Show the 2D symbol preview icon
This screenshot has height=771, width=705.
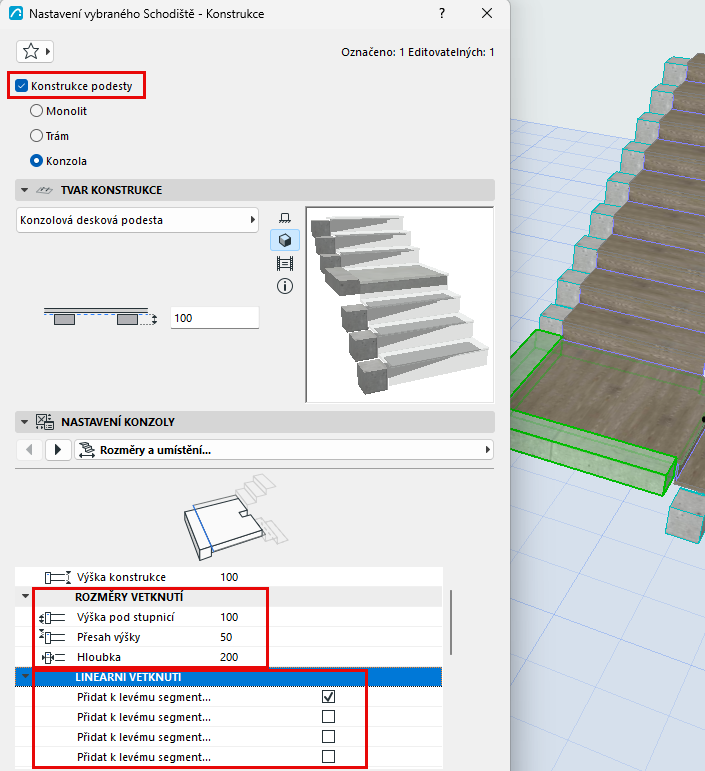(x=285, y=218)
